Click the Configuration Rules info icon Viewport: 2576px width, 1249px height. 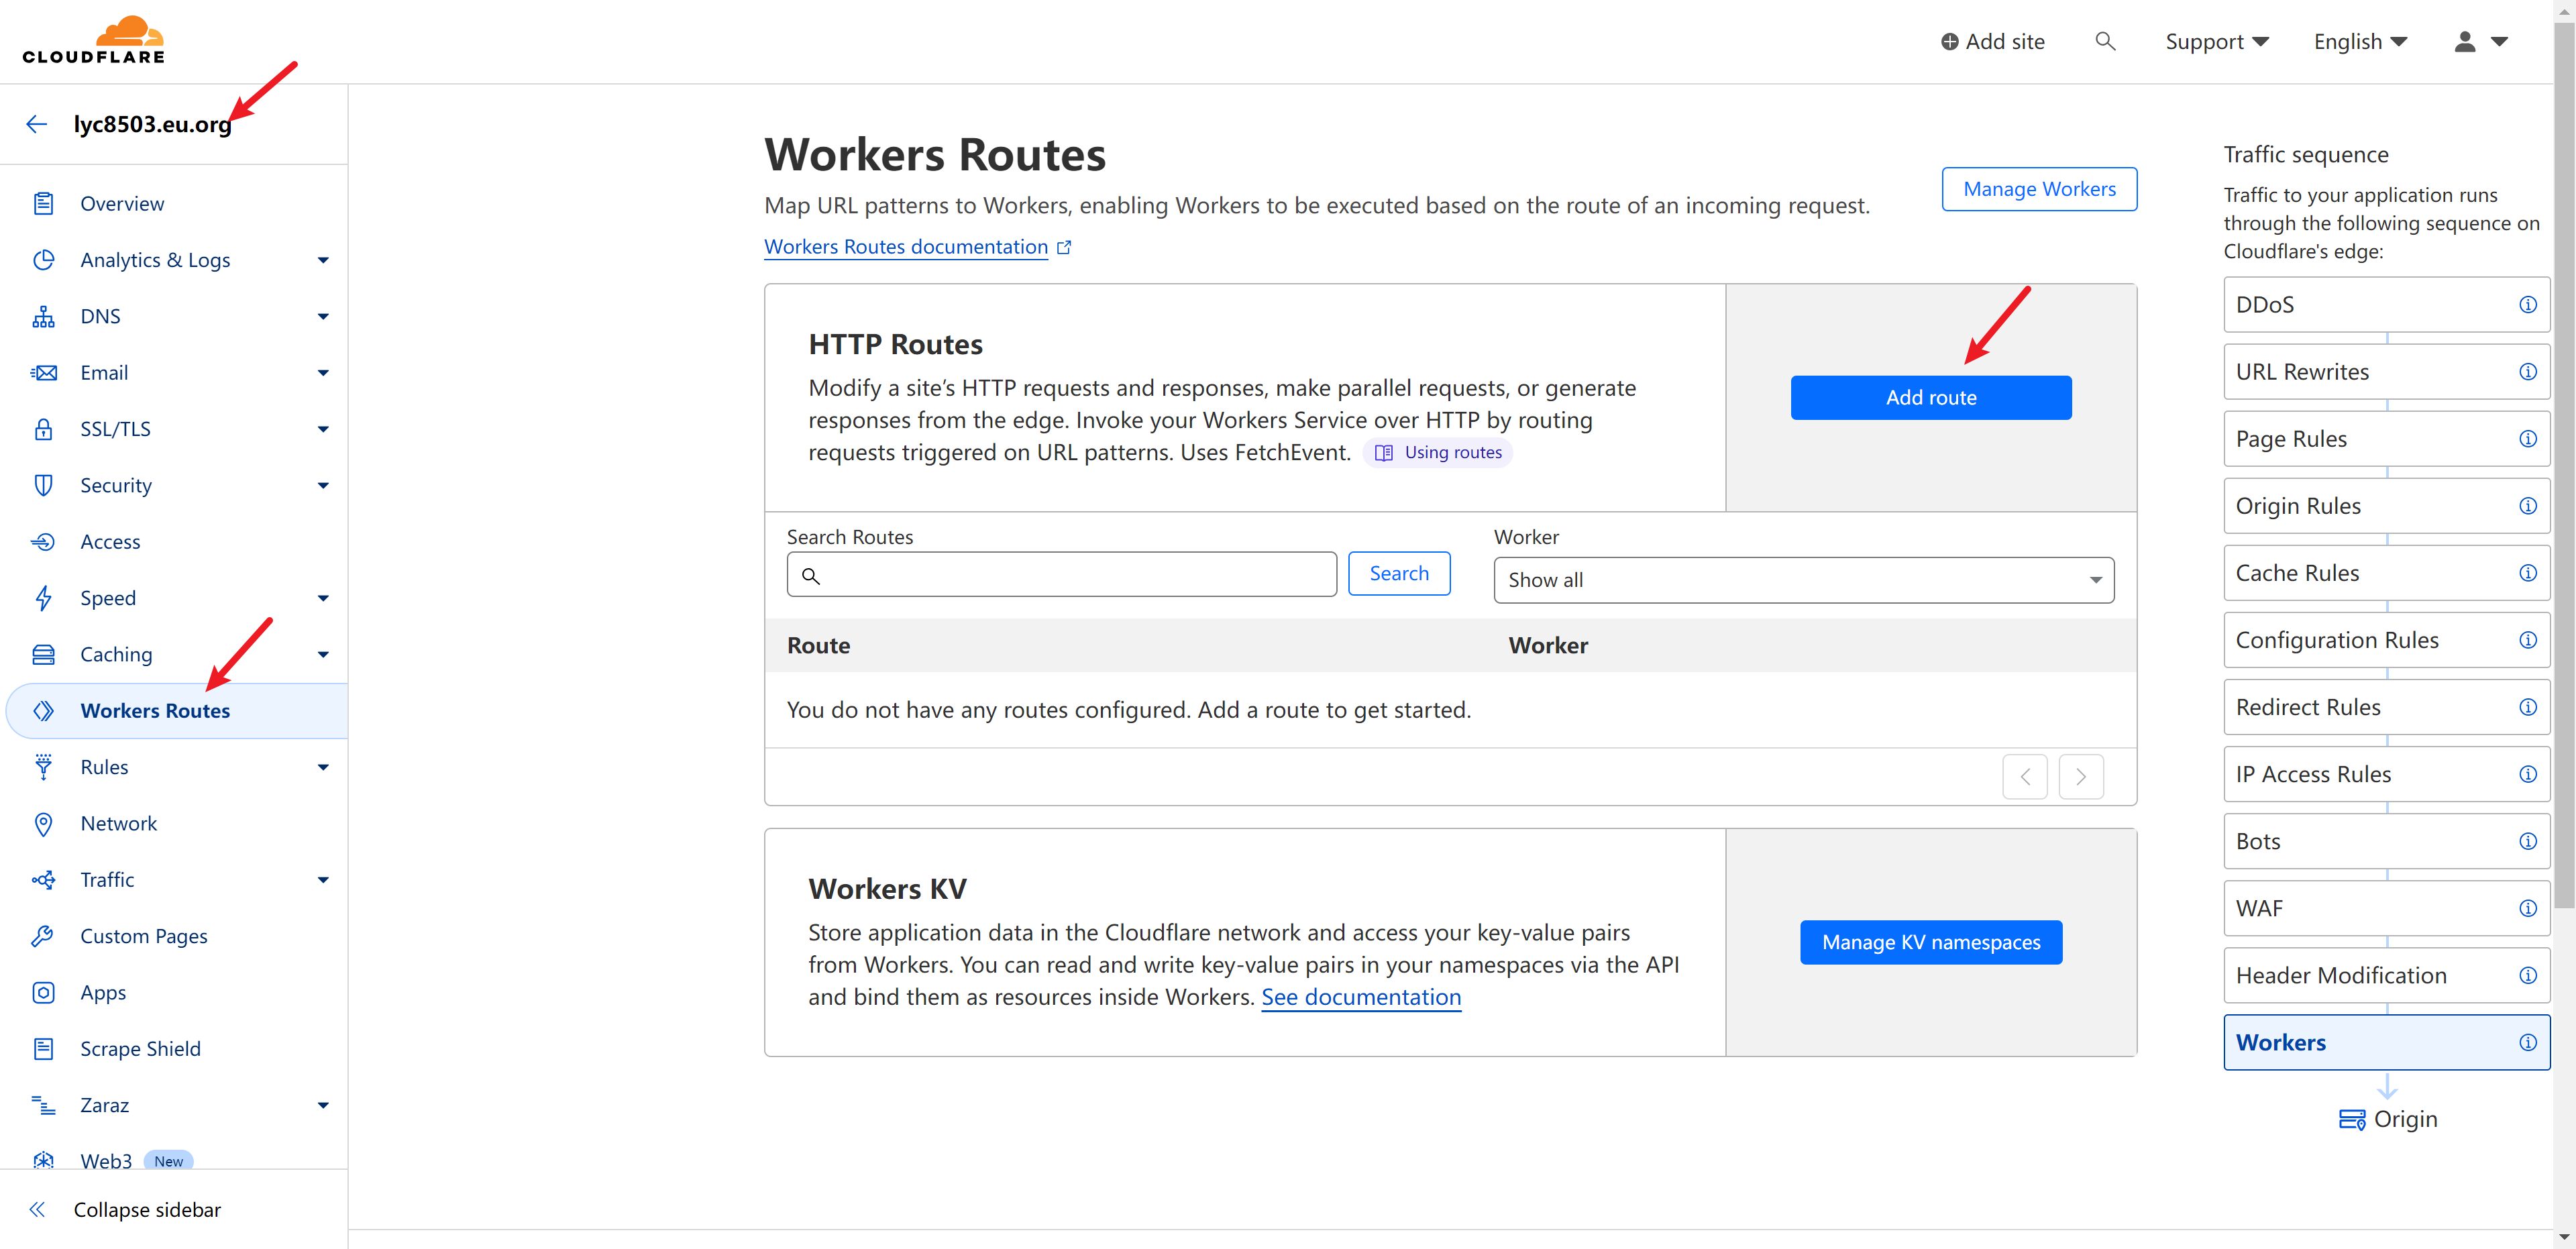click(2527, 639)
